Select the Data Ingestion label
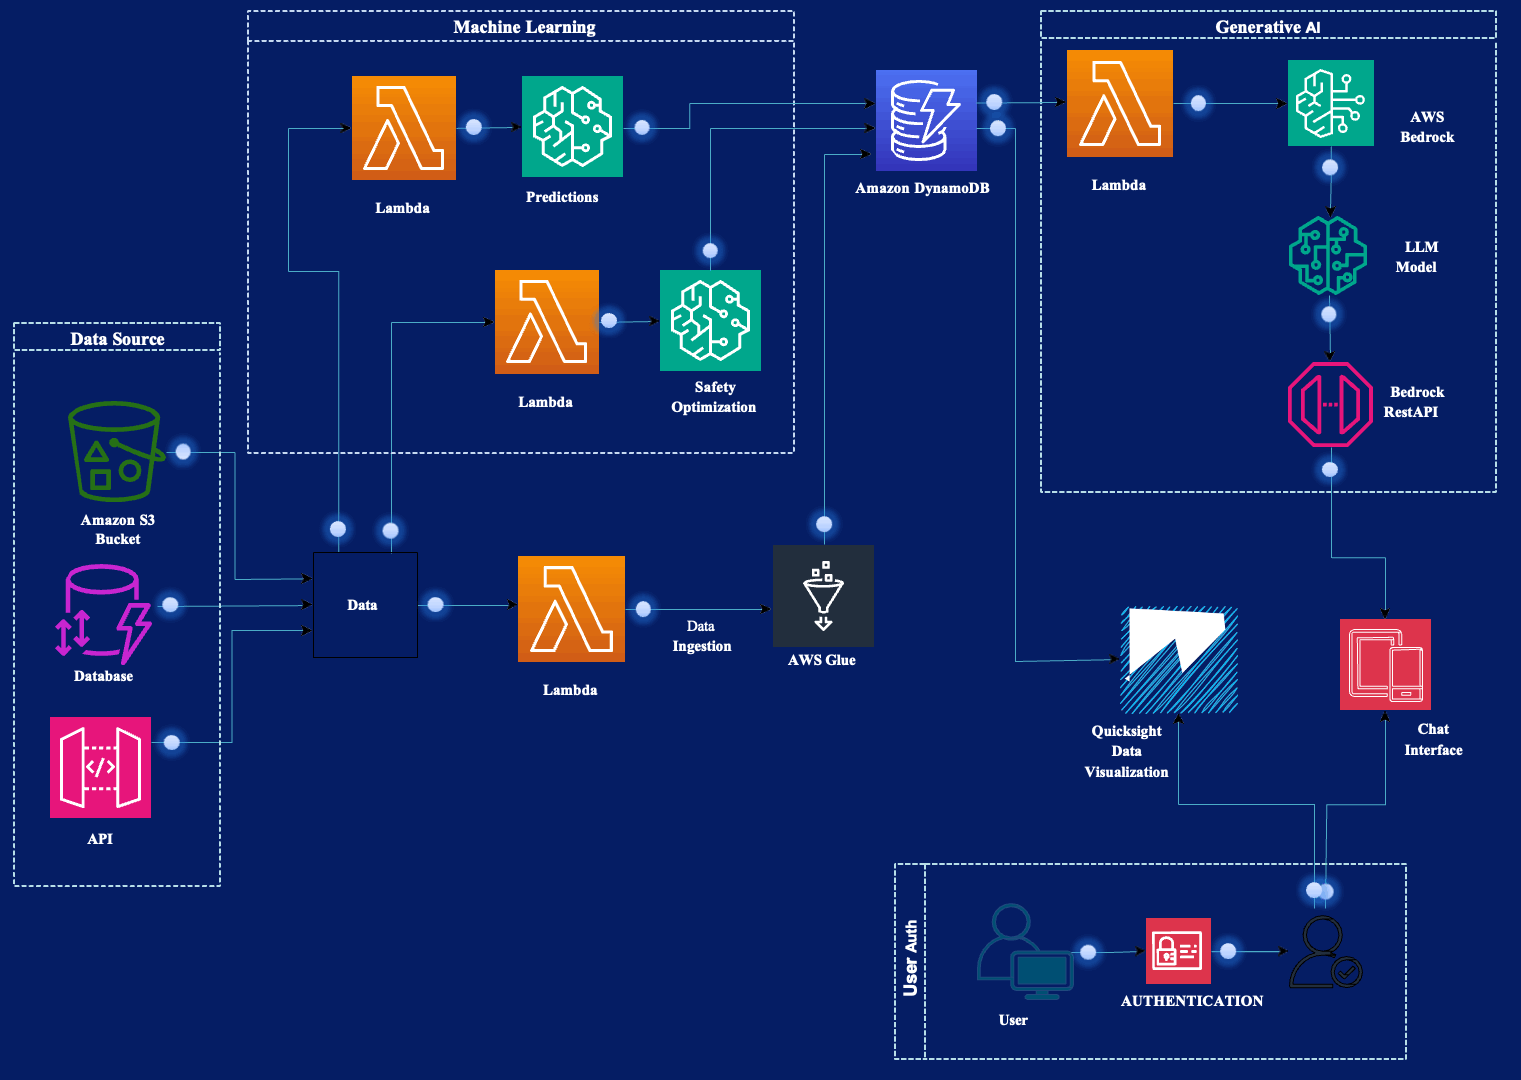Image resolution: width=1521 pixels, height=1080 pixels. pos(701,636)
